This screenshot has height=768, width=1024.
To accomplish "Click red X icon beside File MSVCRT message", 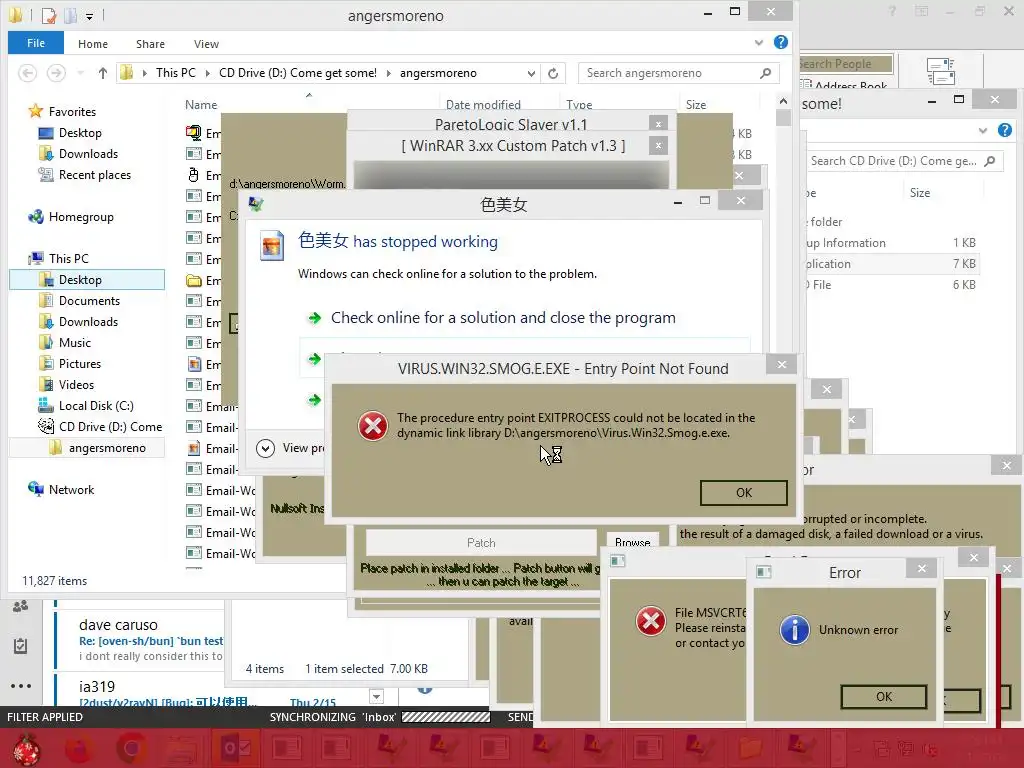I will (x=651, y=620).
